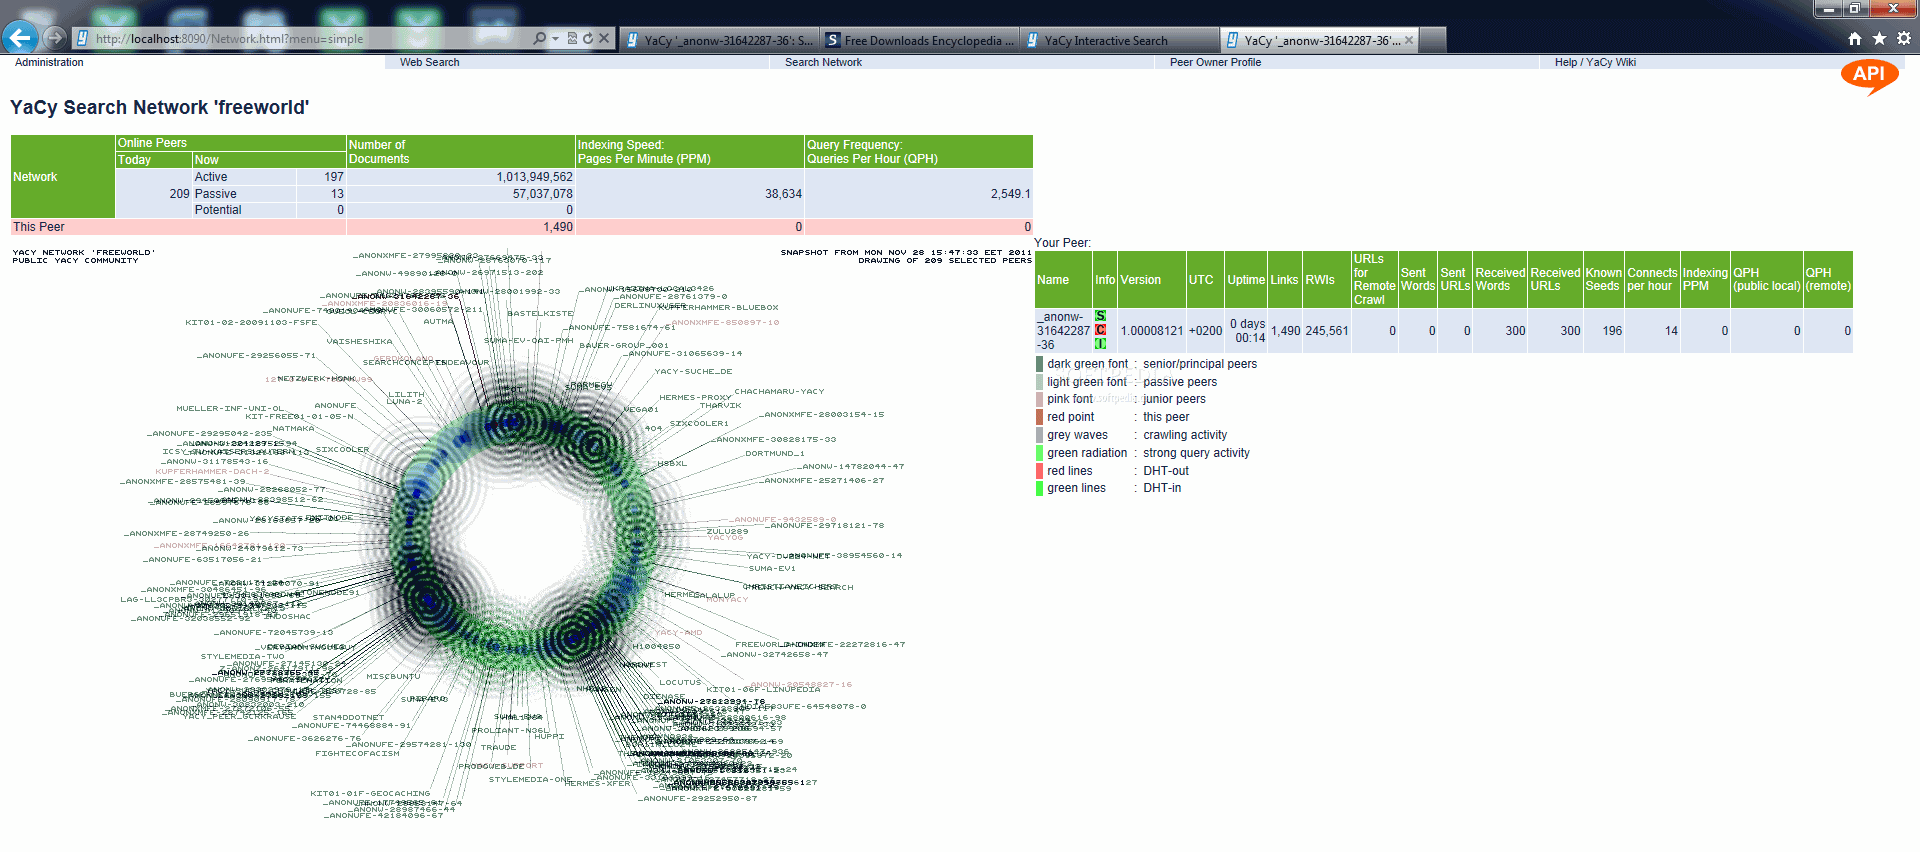Click the green radiation legend swatch

pyautogui.click(x=1040, y=453)
